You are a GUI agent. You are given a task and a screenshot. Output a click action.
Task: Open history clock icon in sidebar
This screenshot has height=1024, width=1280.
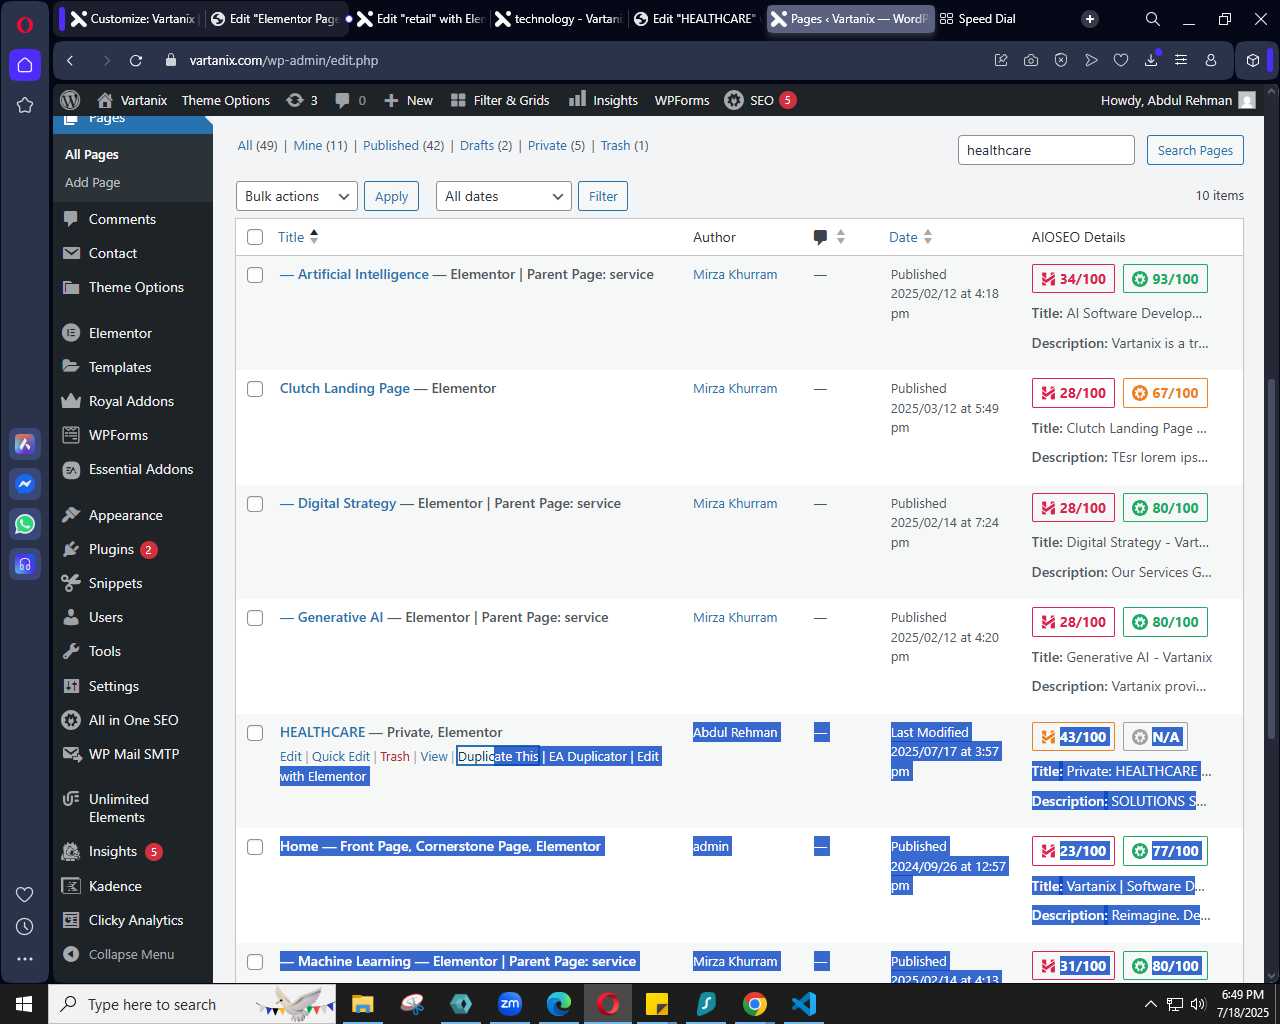pos(25,926)
